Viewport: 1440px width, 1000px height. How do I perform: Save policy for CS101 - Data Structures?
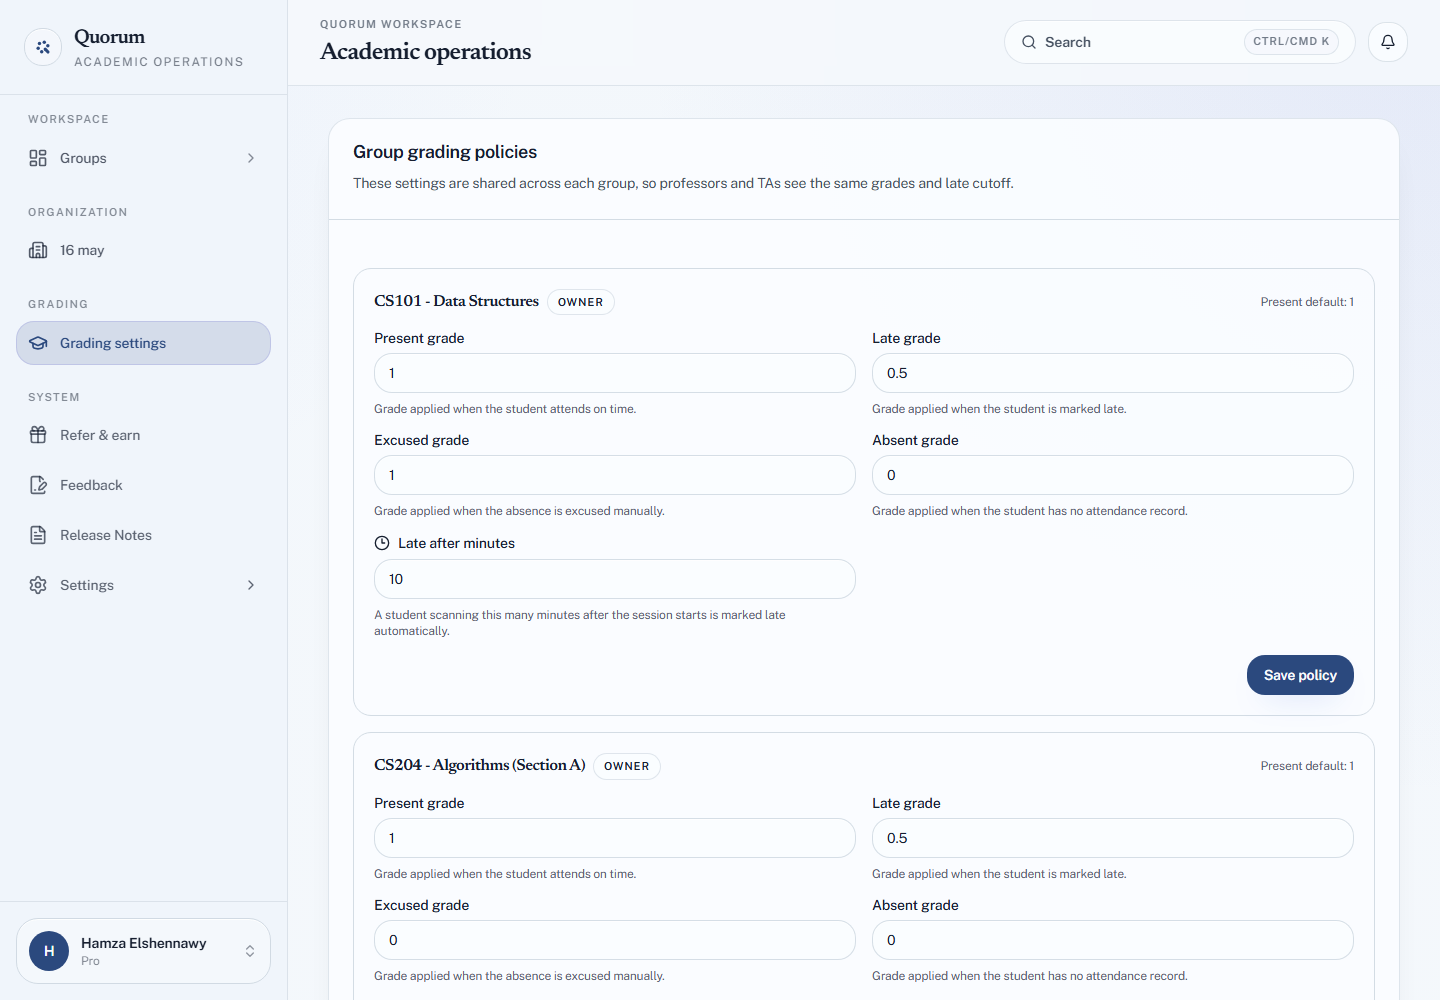coord(1300,675)
